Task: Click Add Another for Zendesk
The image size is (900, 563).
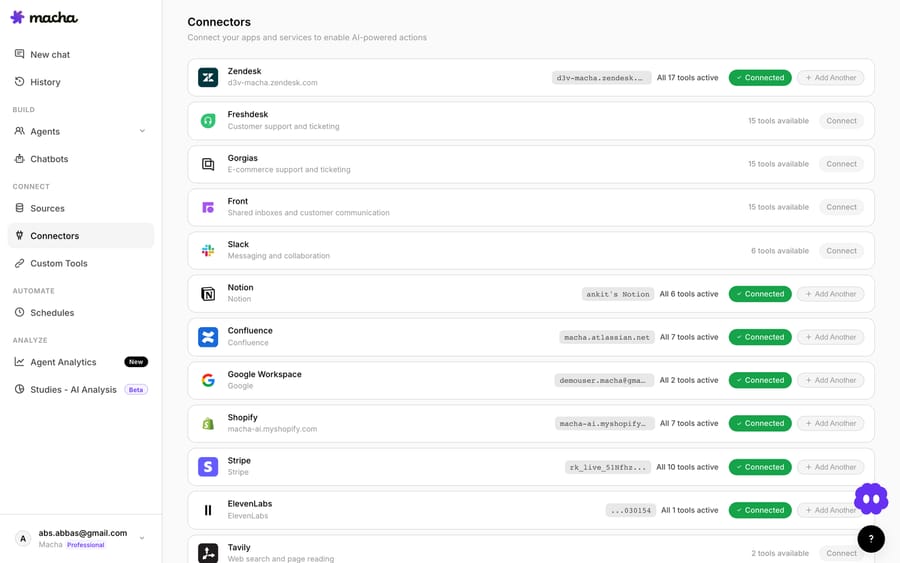Action: pos(830,77)
